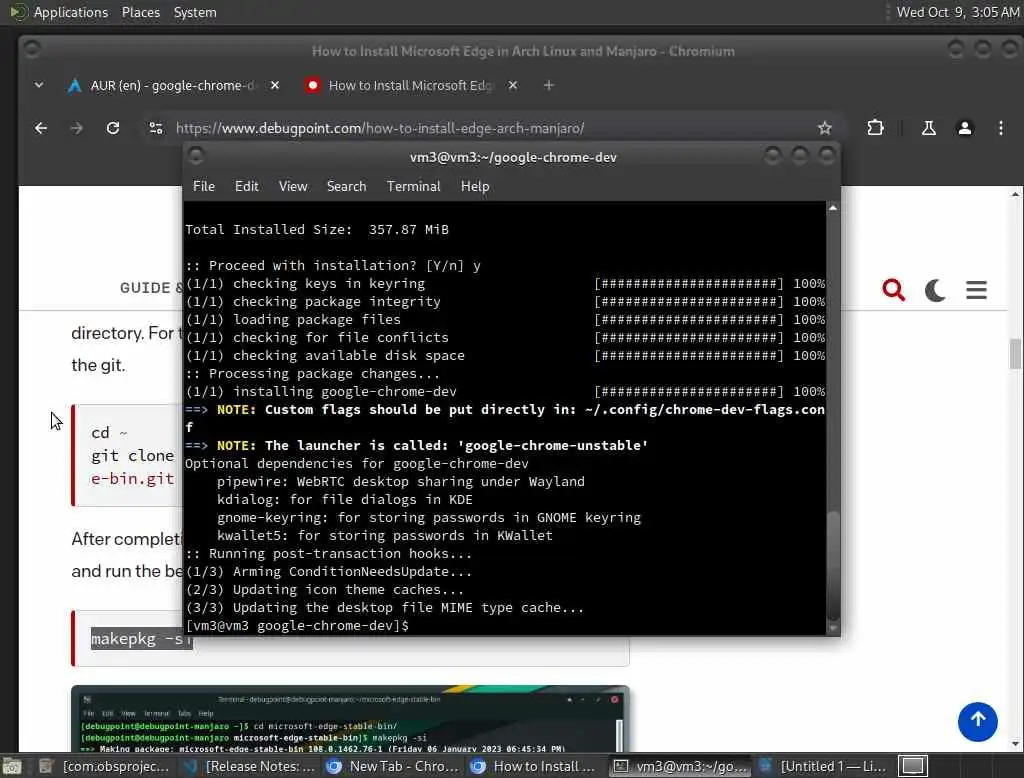Viewport: 1024px width, 778px height.
Task: Click the terminal prompt line [vm3@vm3 google-chrome-dev]$
Action: click(297, 625)
